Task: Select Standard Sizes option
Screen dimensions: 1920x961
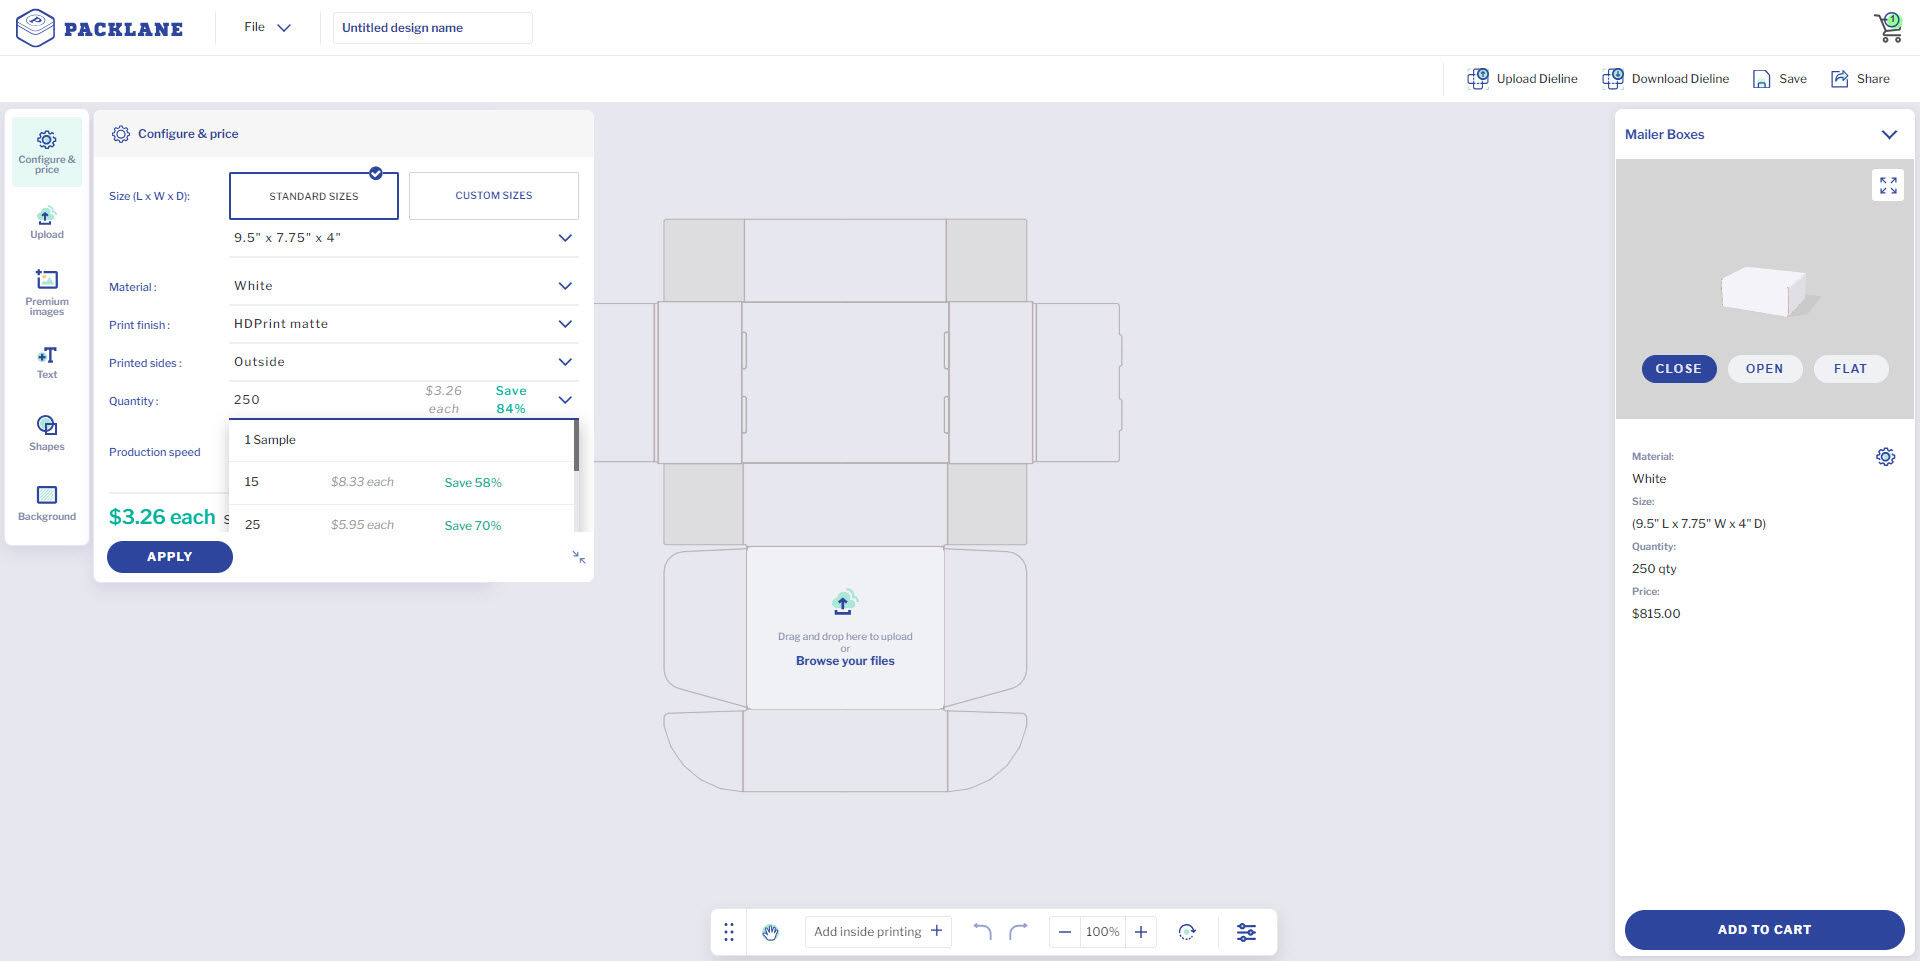Action: (x=313, y=196)
